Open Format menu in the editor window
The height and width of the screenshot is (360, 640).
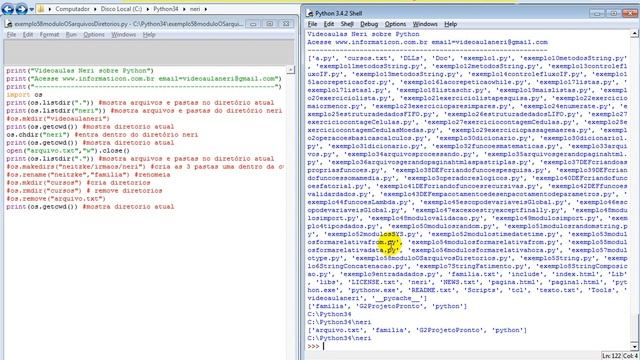click(x=49, y=35)
